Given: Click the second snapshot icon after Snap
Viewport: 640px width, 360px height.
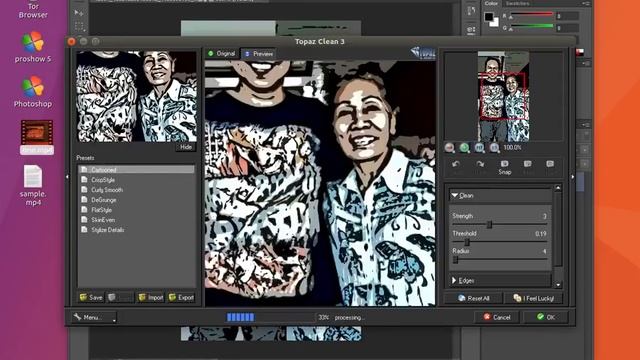Looking at the screenshot, I should (x=528, y=164).
